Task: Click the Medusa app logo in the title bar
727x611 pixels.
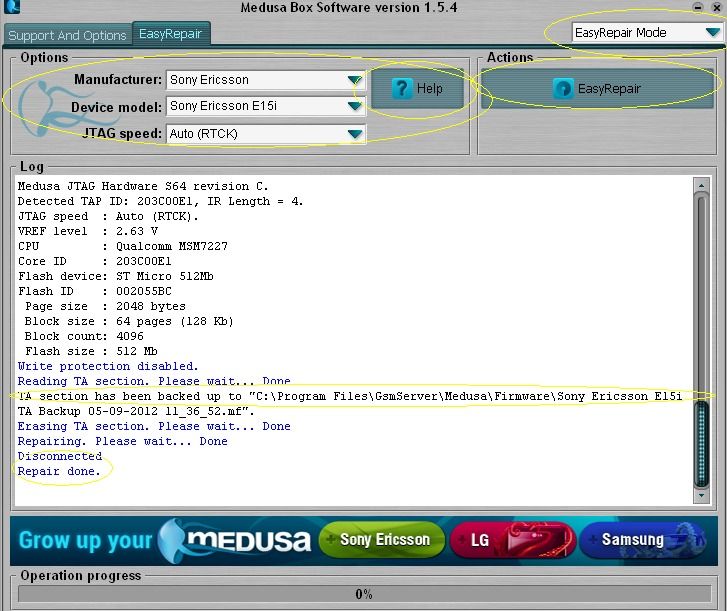Action: 12,6
